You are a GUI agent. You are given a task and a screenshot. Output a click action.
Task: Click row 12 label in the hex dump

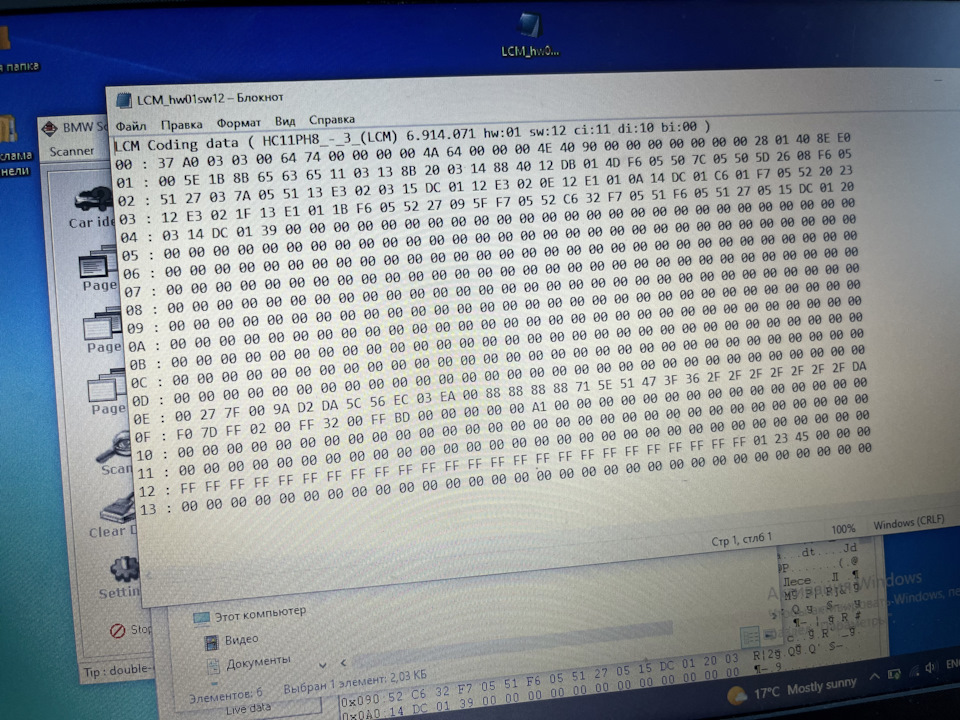pos(146,492)
